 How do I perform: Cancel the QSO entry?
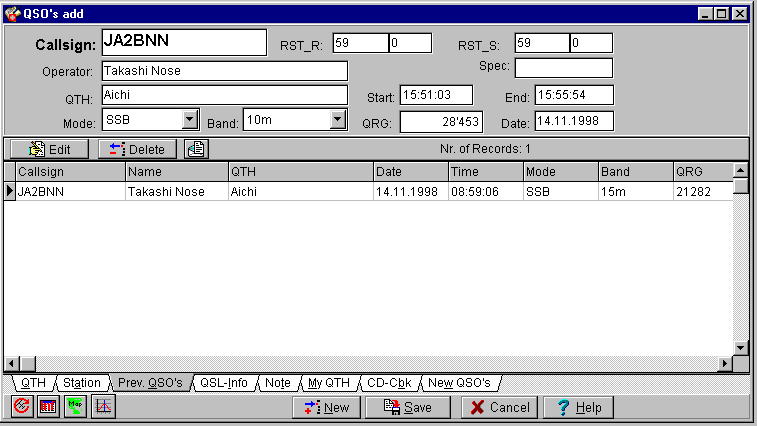pyautogui.click(x=498, y=407)
